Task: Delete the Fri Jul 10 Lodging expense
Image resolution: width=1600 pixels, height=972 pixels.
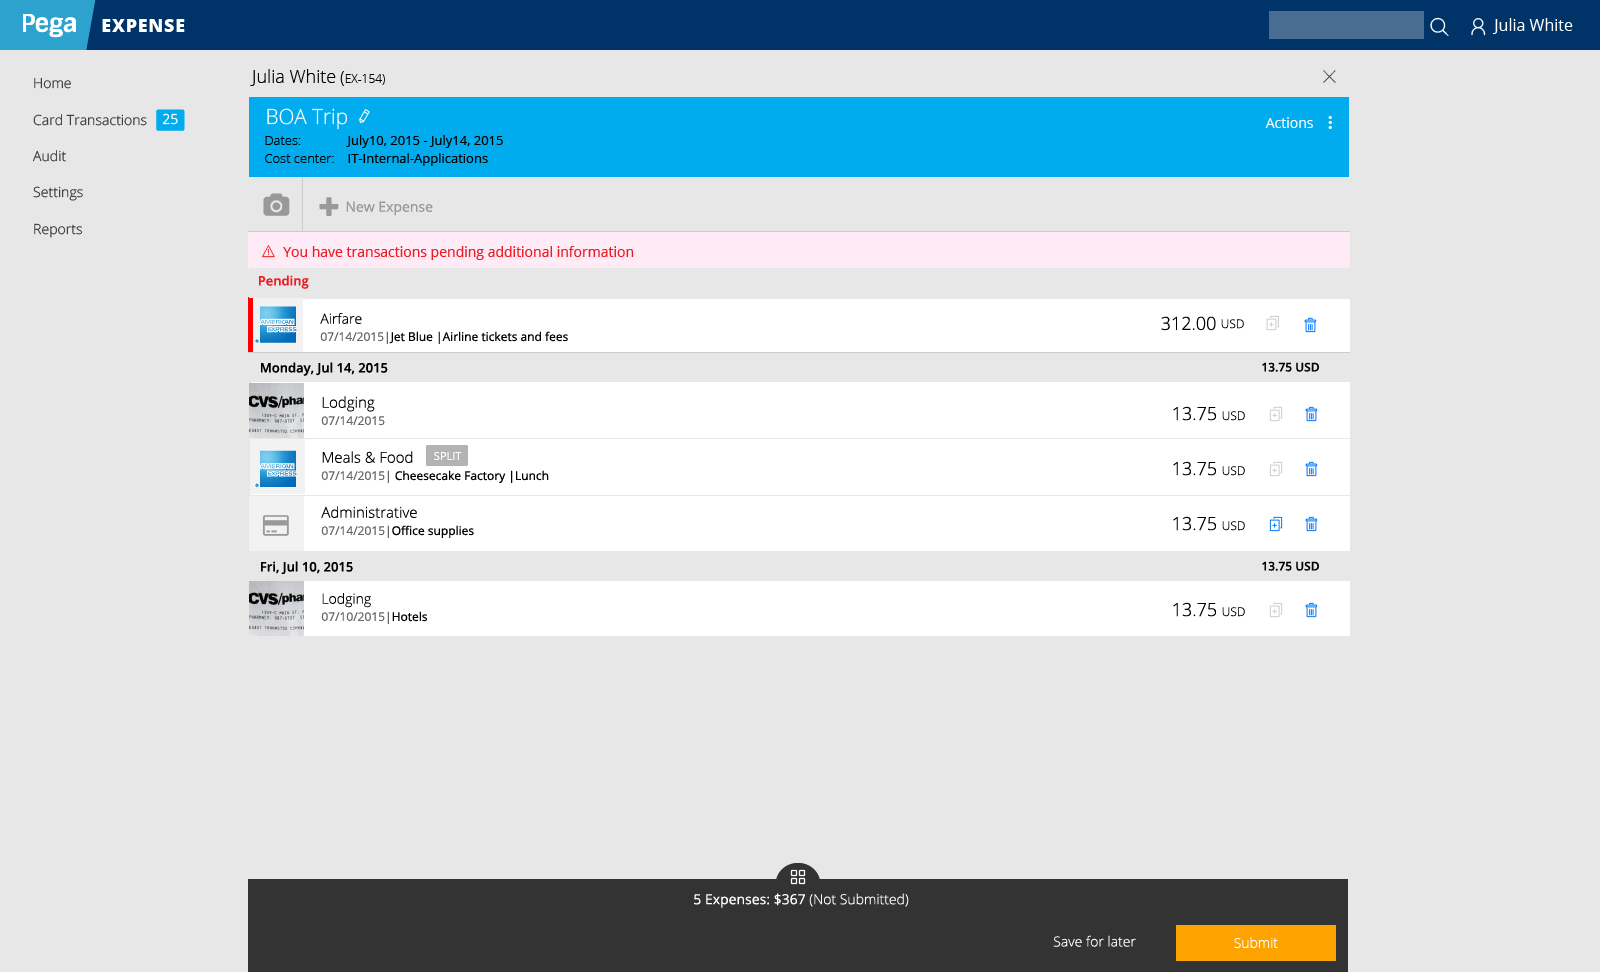Action: pyautogui.click(x=1311, y=611)
